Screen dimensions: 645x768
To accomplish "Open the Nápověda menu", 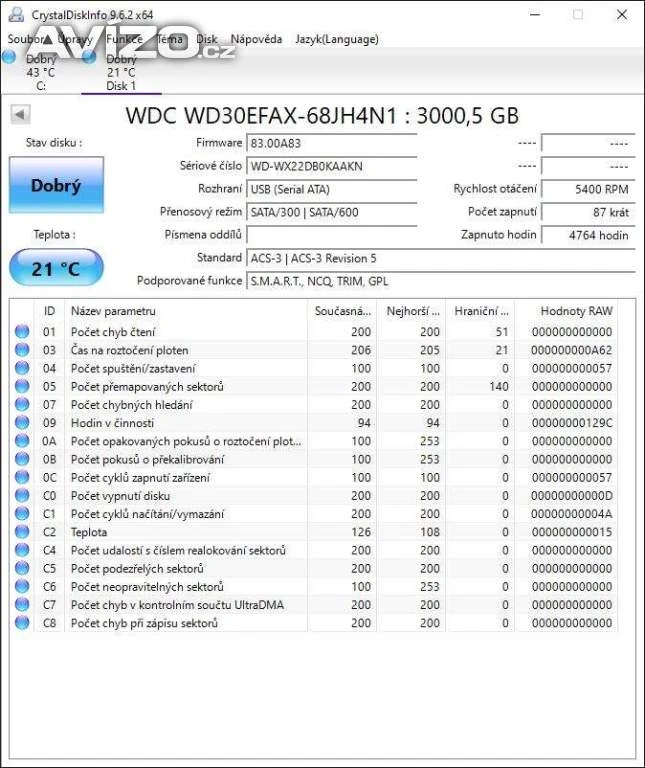I will tap(256, 39).
